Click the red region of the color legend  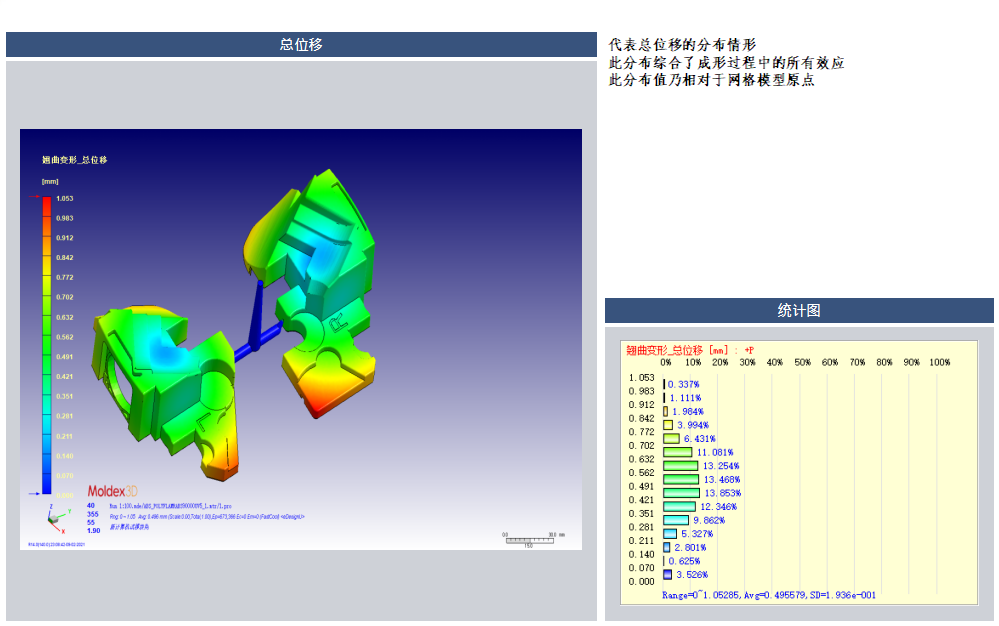[x=46, y=215]
